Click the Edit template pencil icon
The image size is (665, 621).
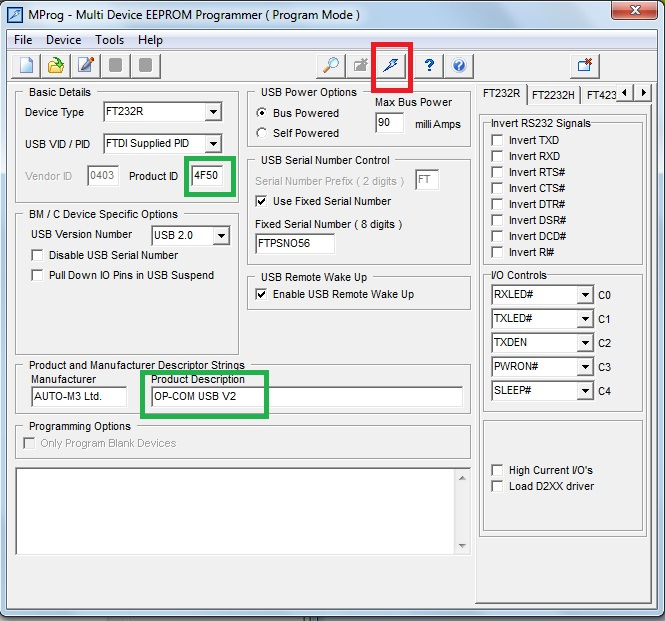click(86, 66)
